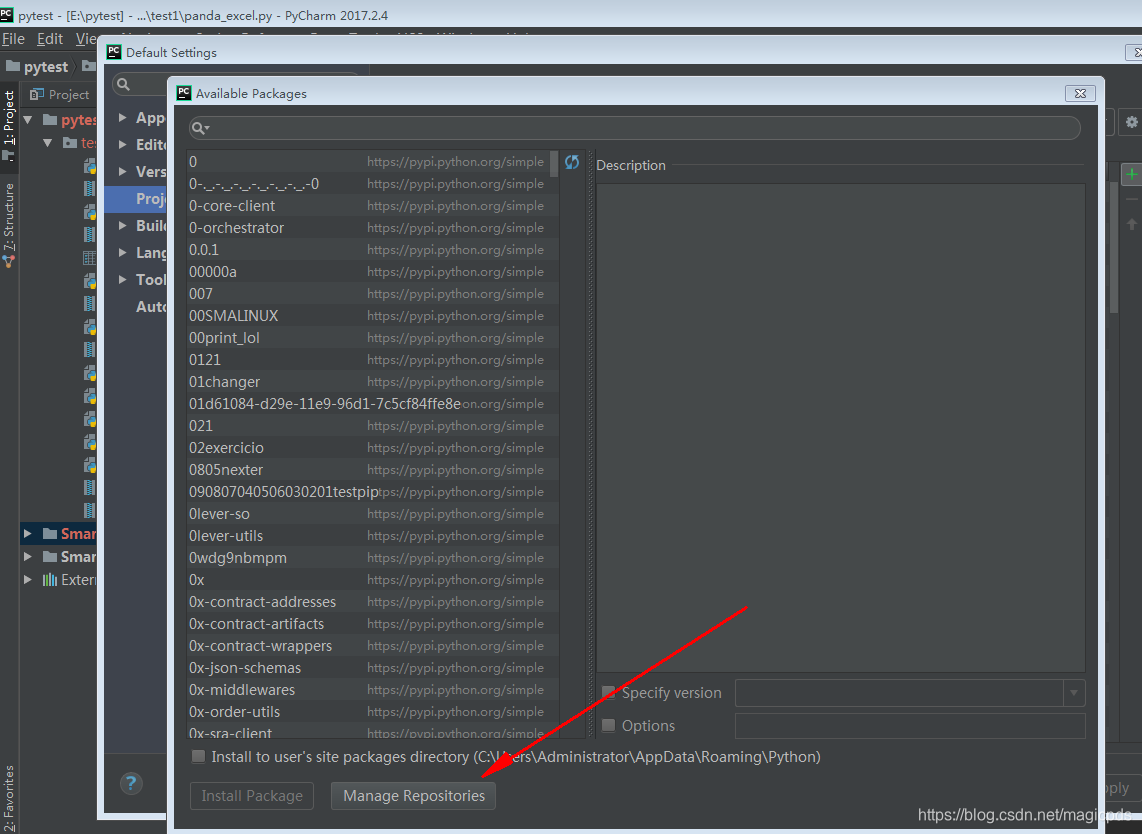
Task: Collapse the pytest root folder in project tree
Action: click(28, 119)
